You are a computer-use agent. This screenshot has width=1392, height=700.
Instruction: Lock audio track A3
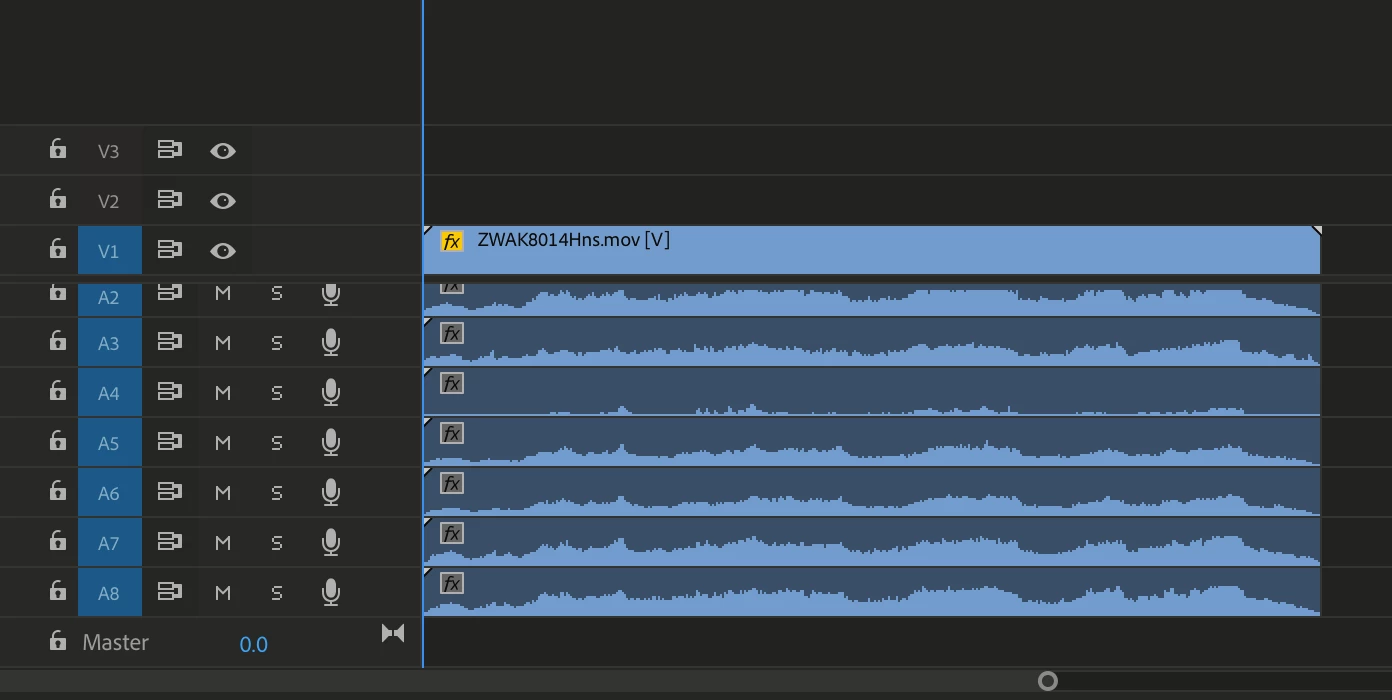[58, 342]
